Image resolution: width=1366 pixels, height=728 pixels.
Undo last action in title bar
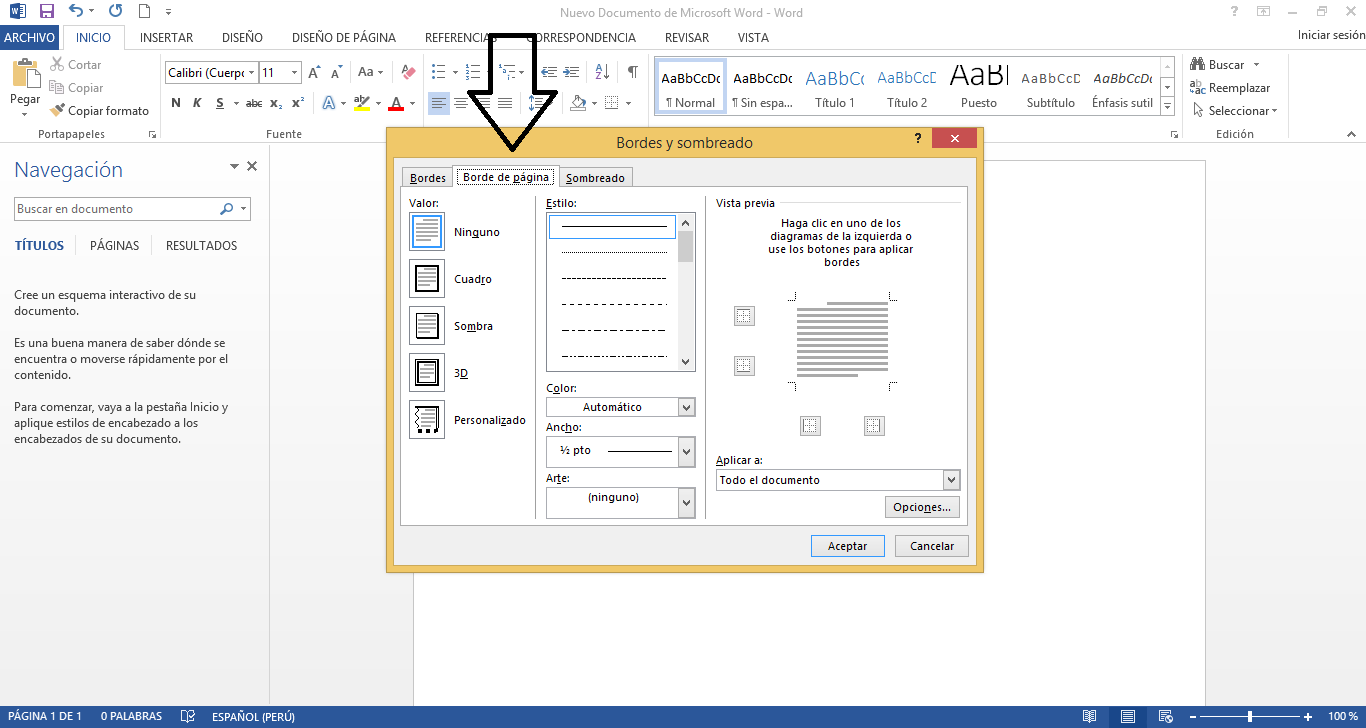(76, 12)
